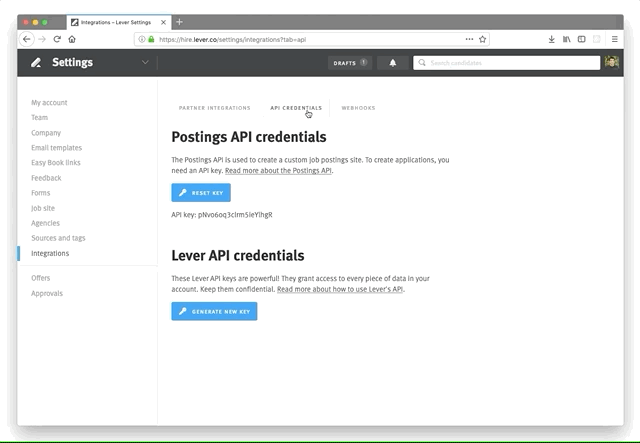The width and height of the screenshot is (640, 443).
Task: Click the Postings API credentials heading
Action: (x=249, y=137)
